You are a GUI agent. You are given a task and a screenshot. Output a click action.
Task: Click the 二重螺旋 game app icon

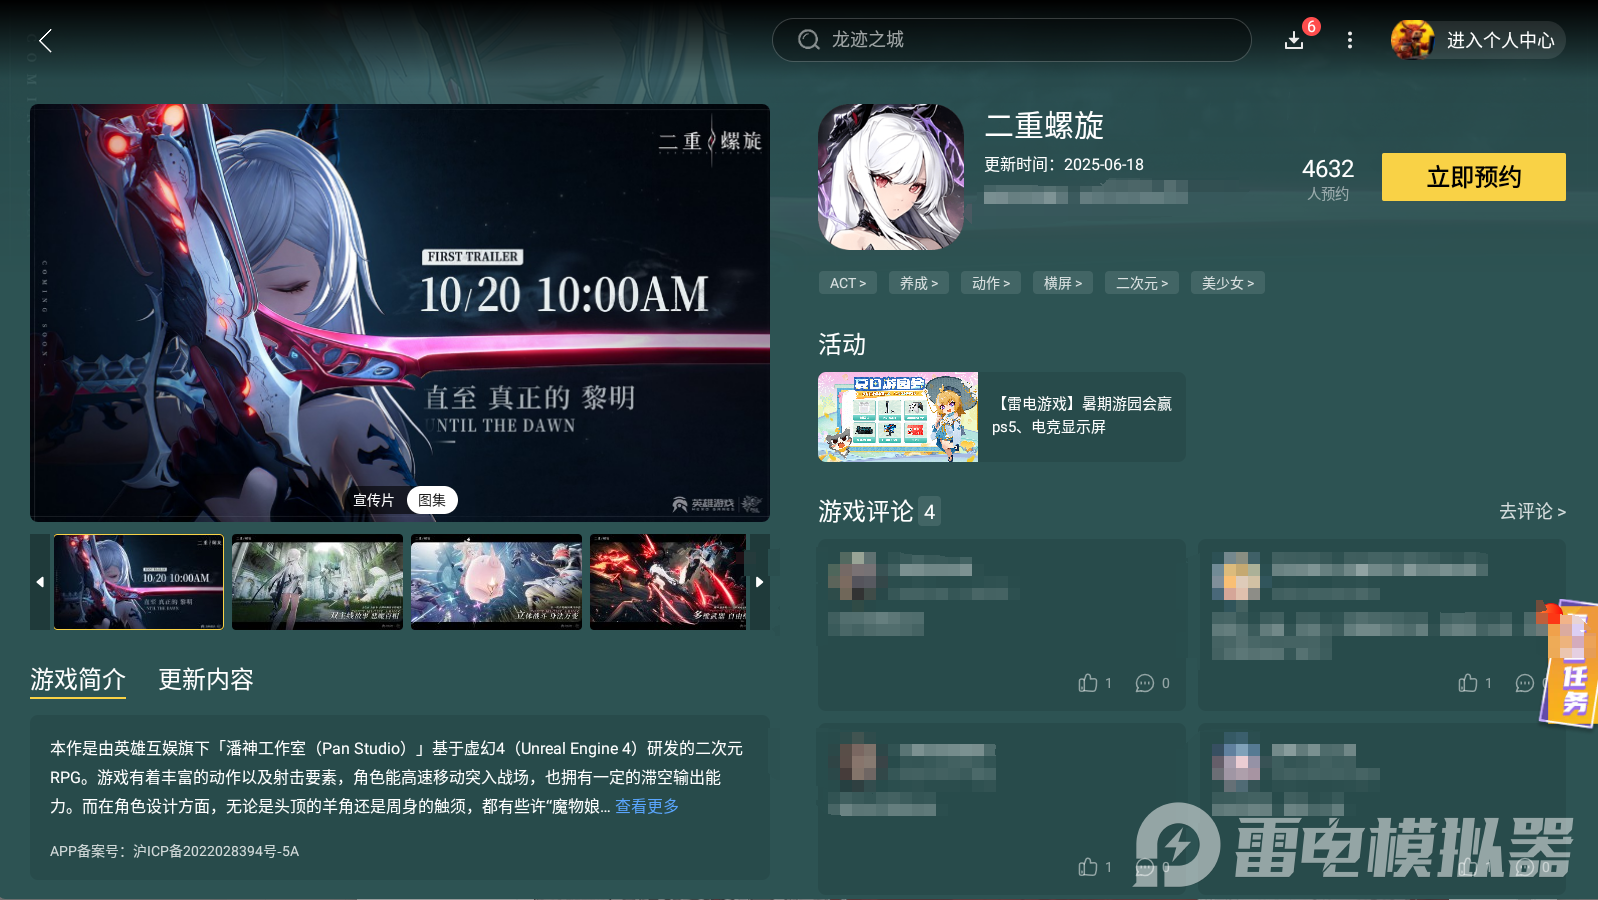(x=891, y=177)
